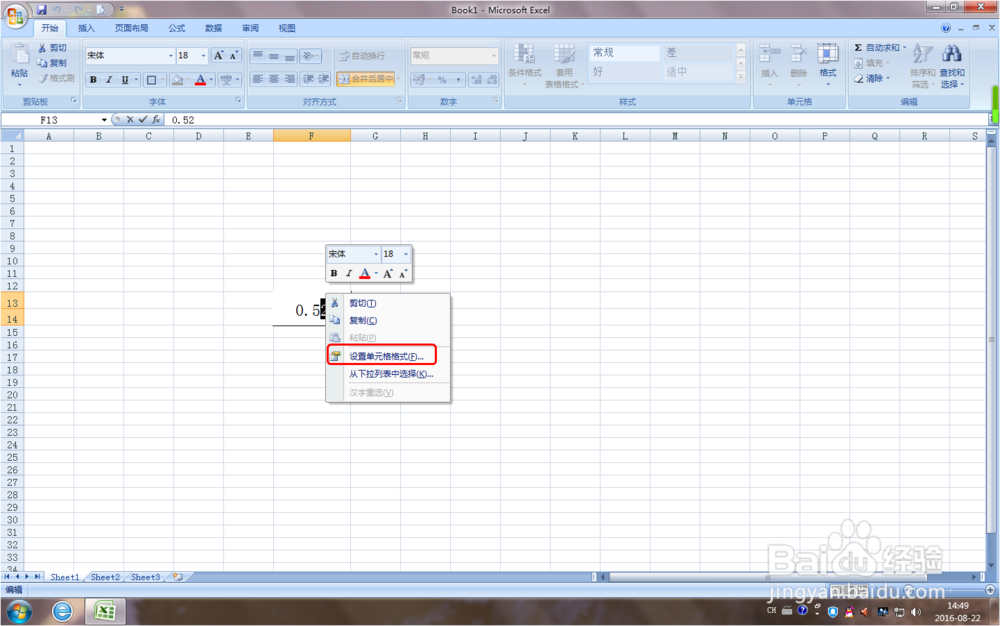The image size is (1000, 626).
Task: Click the top align icon
Action: coord(258,56)
